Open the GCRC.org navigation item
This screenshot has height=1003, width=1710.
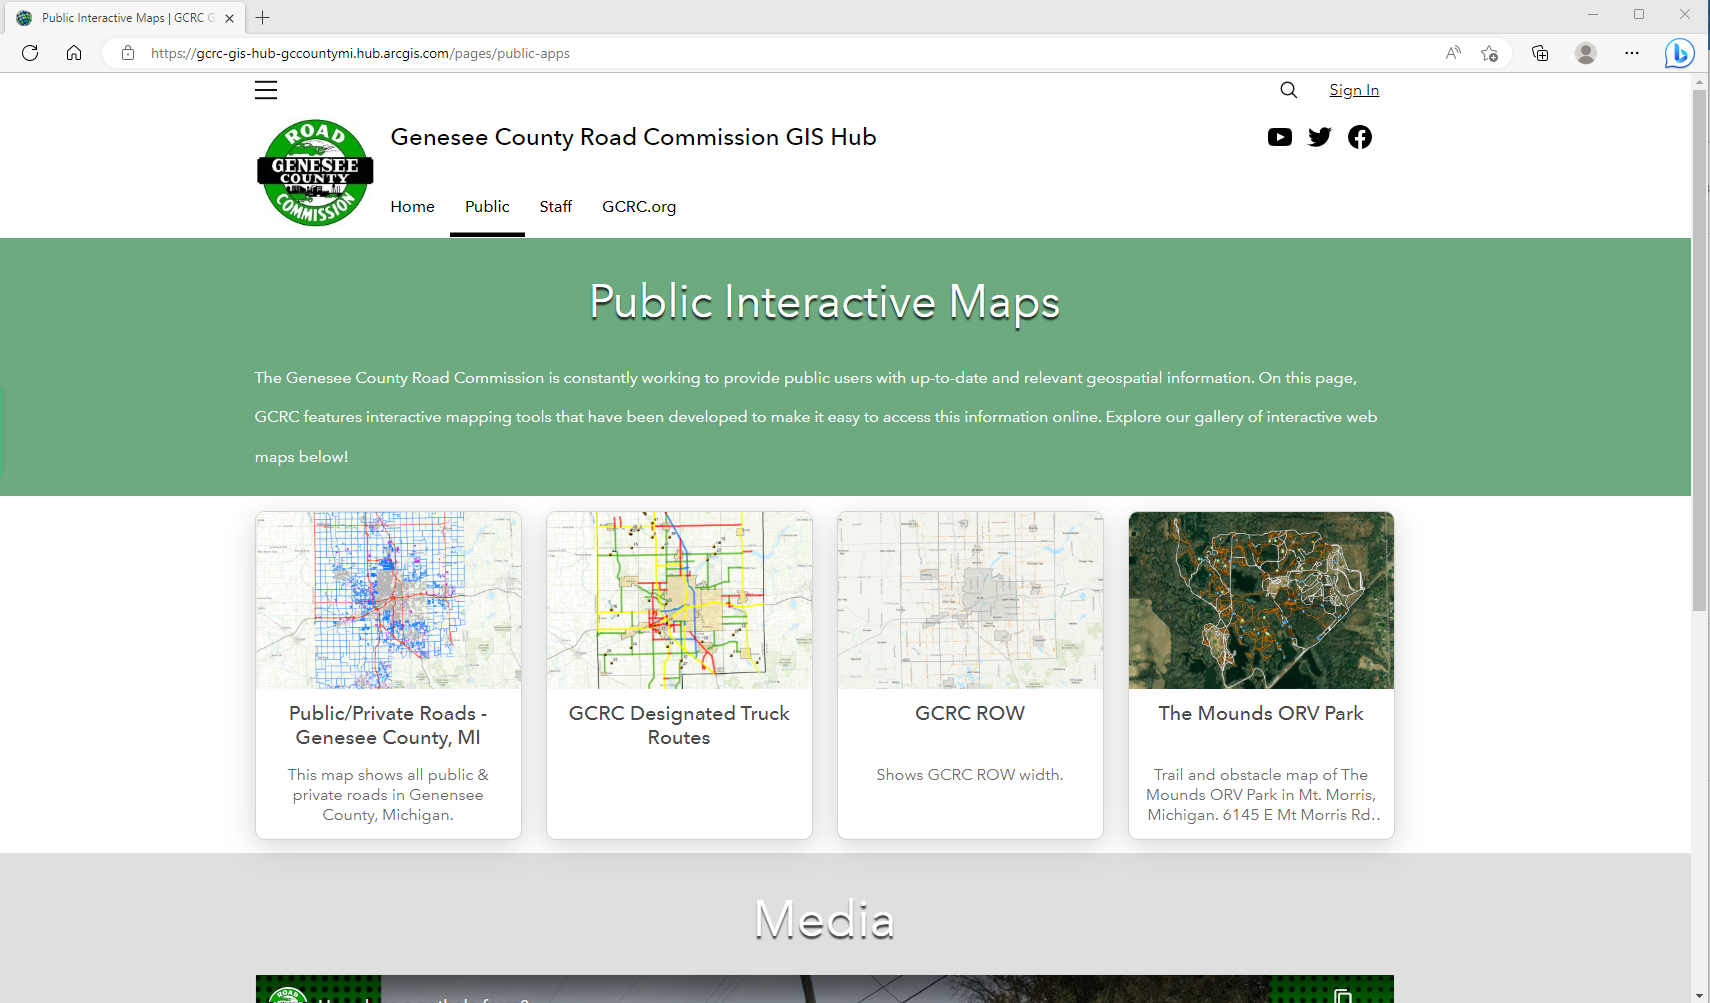point(639,206)
